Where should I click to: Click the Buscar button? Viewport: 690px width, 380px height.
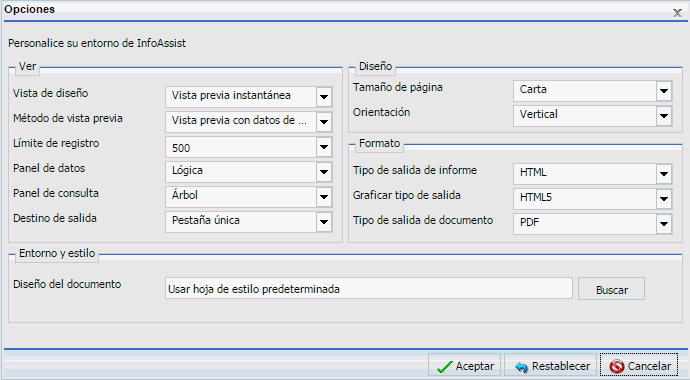coord(611,289)
